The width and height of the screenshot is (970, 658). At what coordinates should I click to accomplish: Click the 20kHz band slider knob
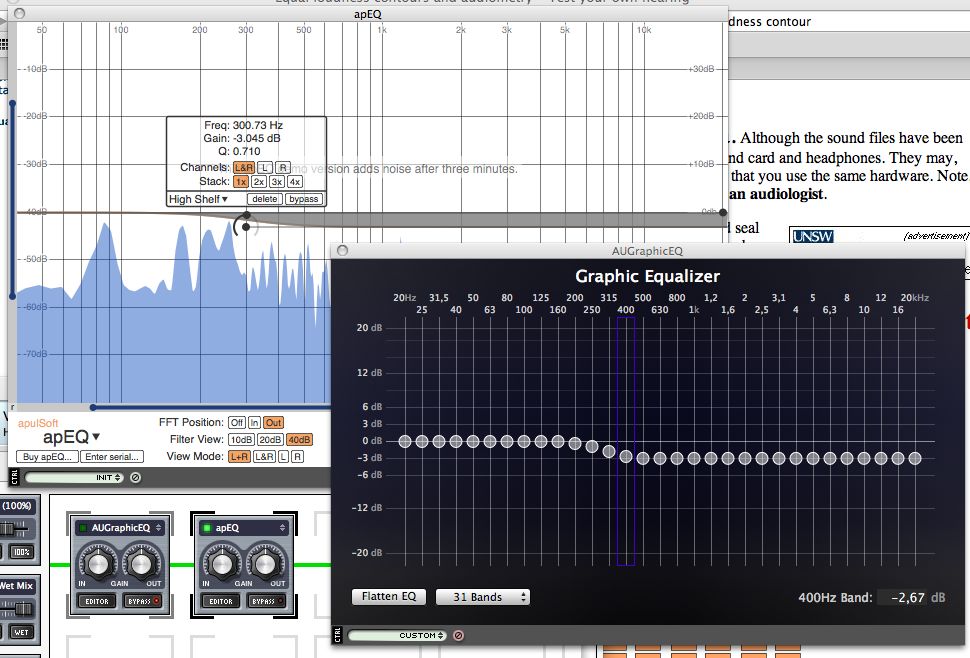coord(915,458)
